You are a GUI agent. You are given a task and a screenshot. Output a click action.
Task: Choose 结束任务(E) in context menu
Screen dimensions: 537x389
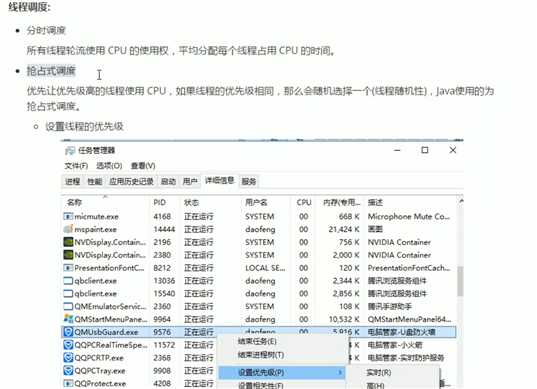[x=257, y=341]
